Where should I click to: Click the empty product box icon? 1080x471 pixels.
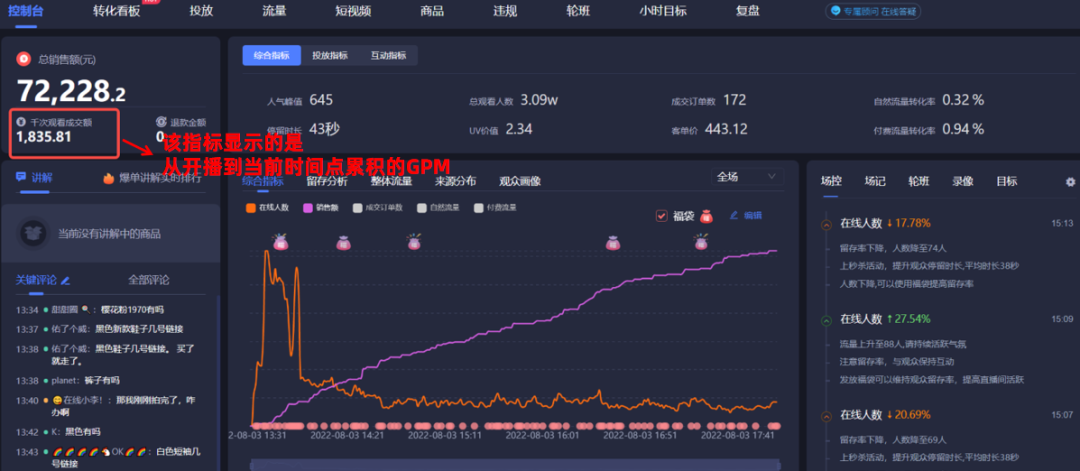pos(33,233)
